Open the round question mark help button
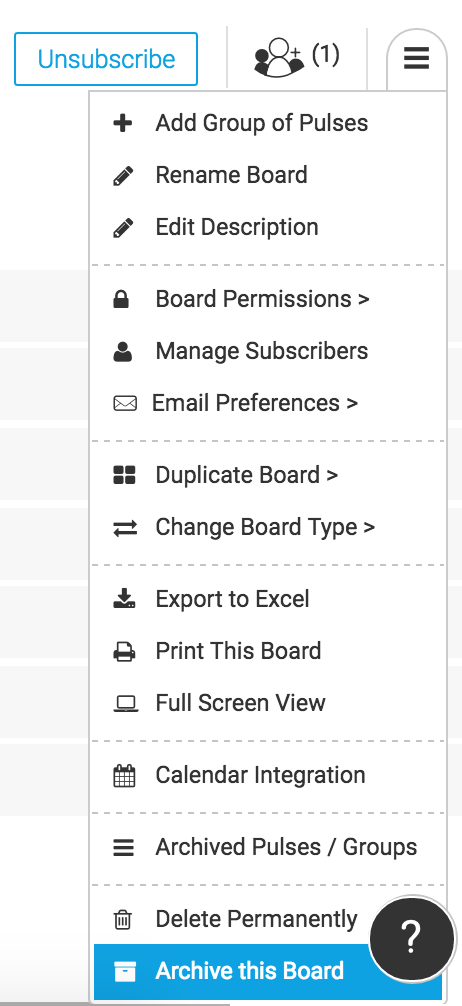The width and height of the screenshot is (462, 1006). click(411, 939)
